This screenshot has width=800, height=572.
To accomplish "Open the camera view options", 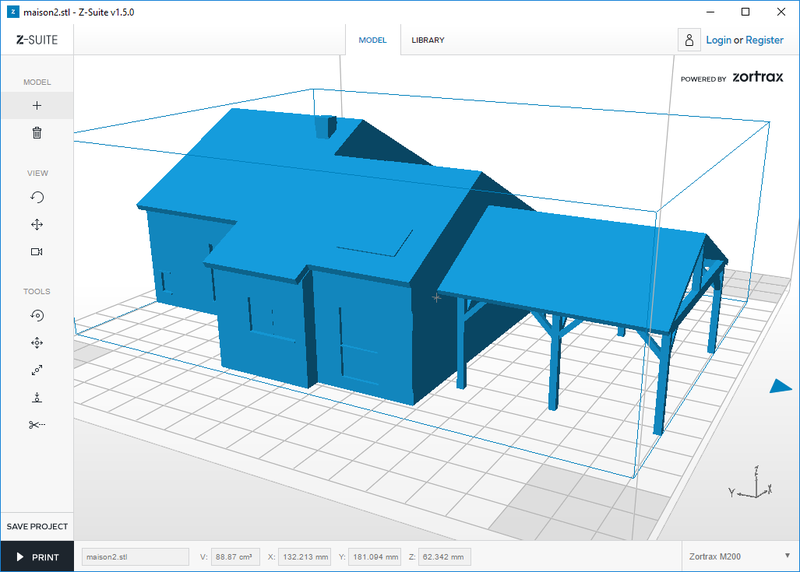I will tap(37, 251).
